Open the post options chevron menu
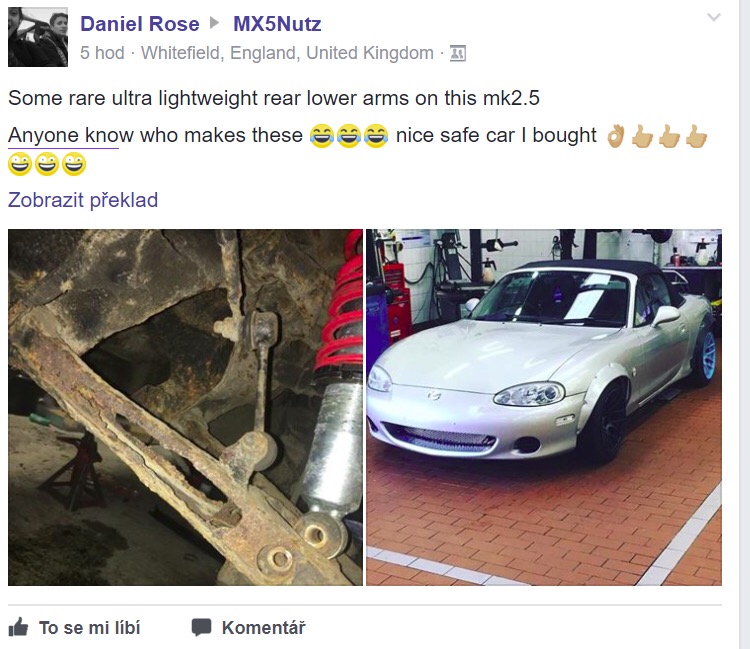This screenshot has width=750, height=649. click(714, 18)
